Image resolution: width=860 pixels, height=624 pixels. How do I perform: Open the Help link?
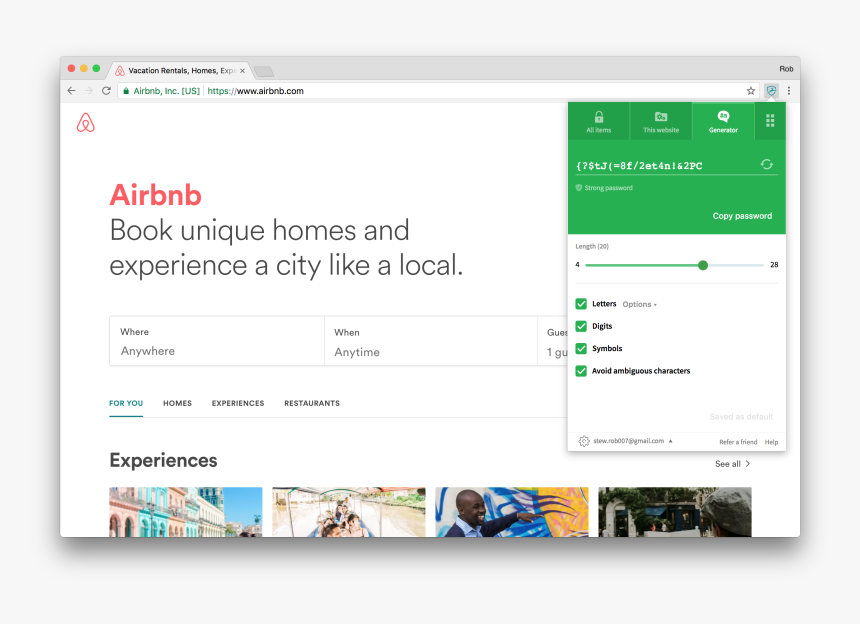tap(771, 442)
